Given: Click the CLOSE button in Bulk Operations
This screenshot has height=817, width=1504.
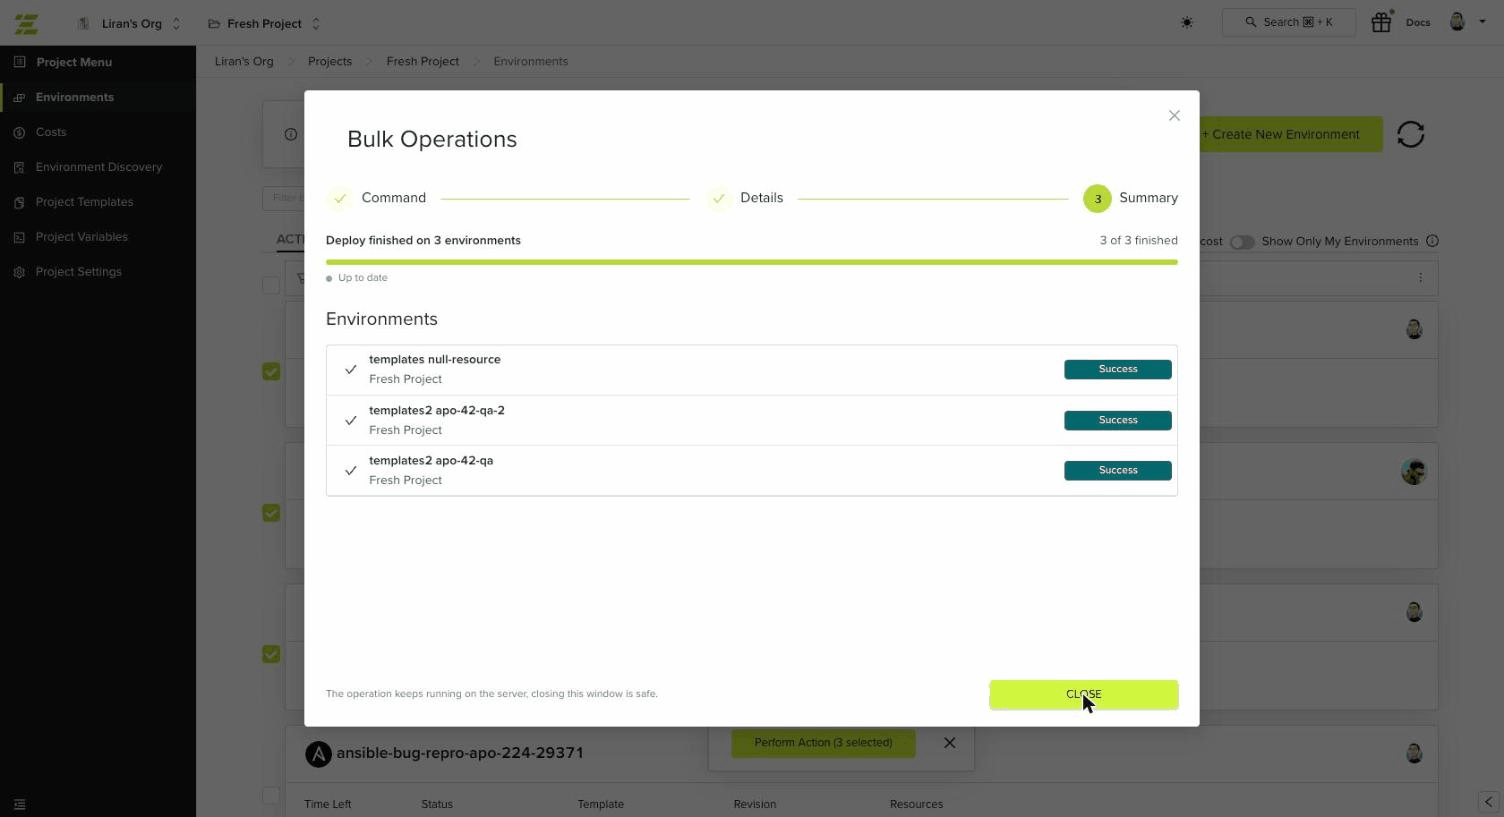Looking at the screenshot, I should [x=1084, y=694].
